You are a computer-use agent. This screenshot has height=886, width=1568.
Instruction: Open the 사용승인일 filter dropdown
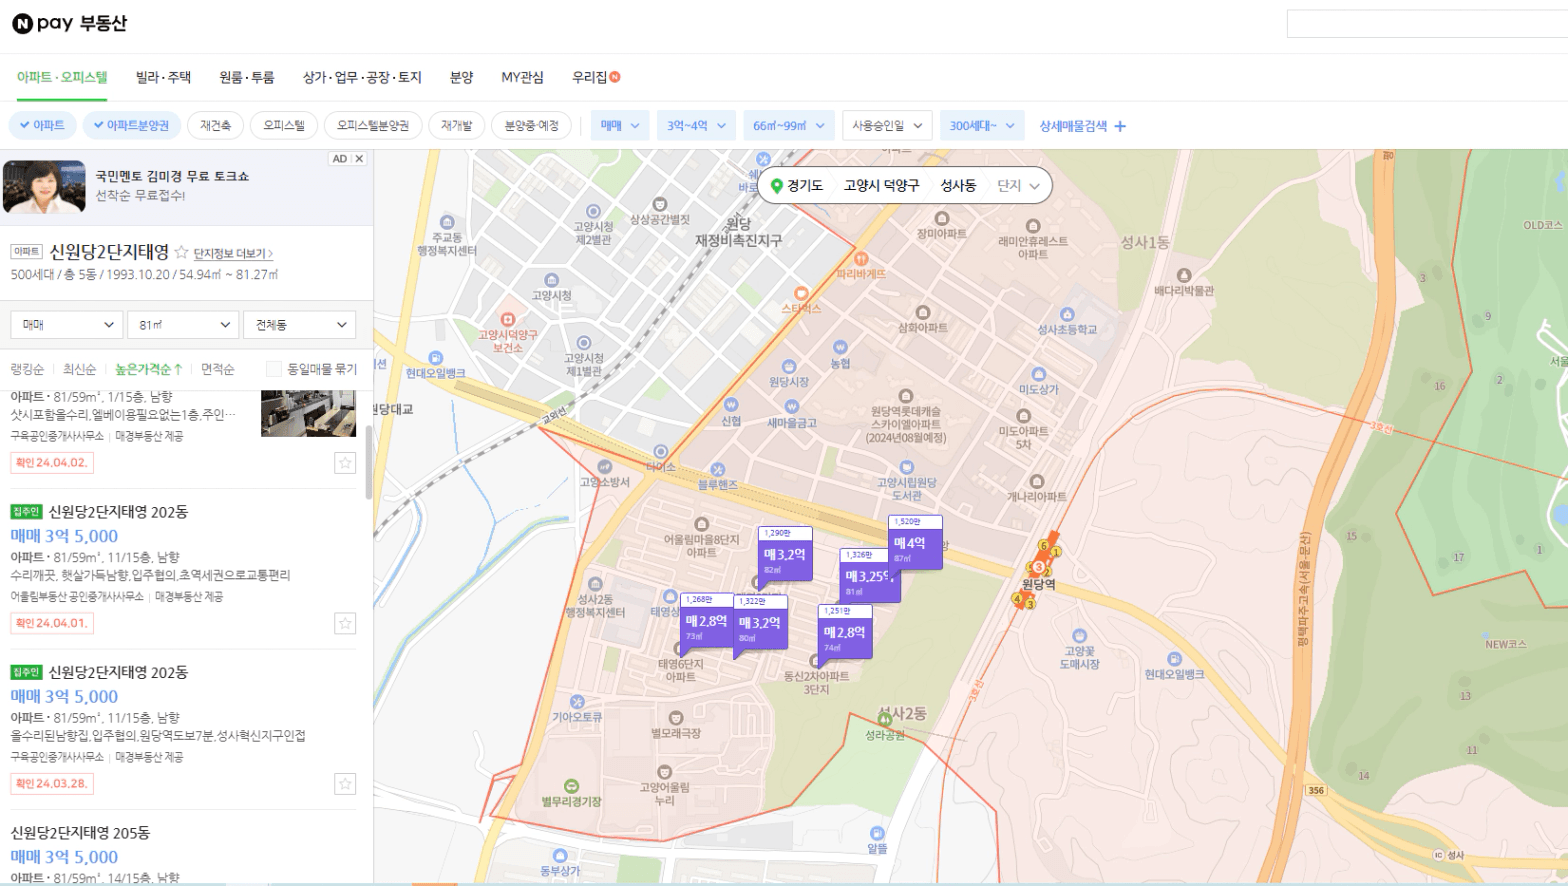click(x=887, y=126)
